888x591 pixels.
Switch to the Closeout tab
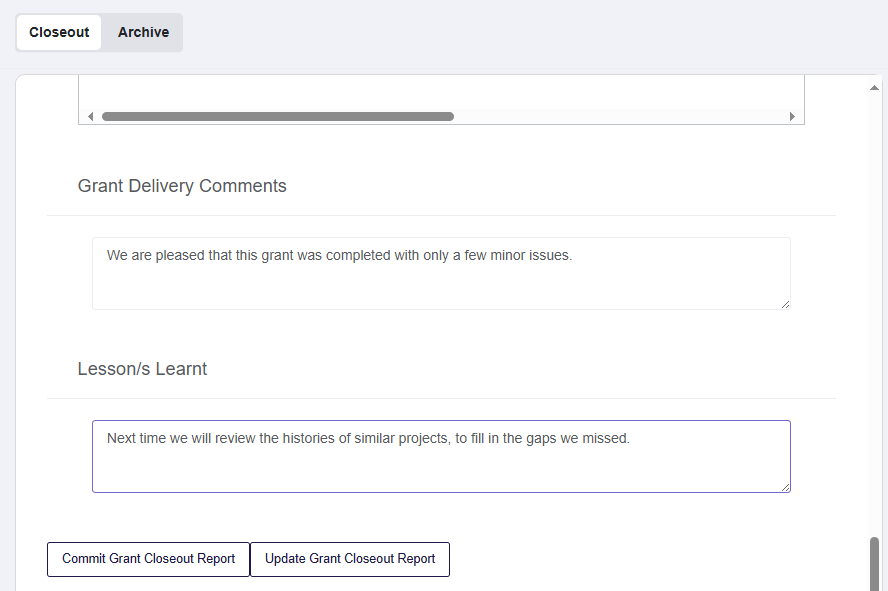(59, 32)
